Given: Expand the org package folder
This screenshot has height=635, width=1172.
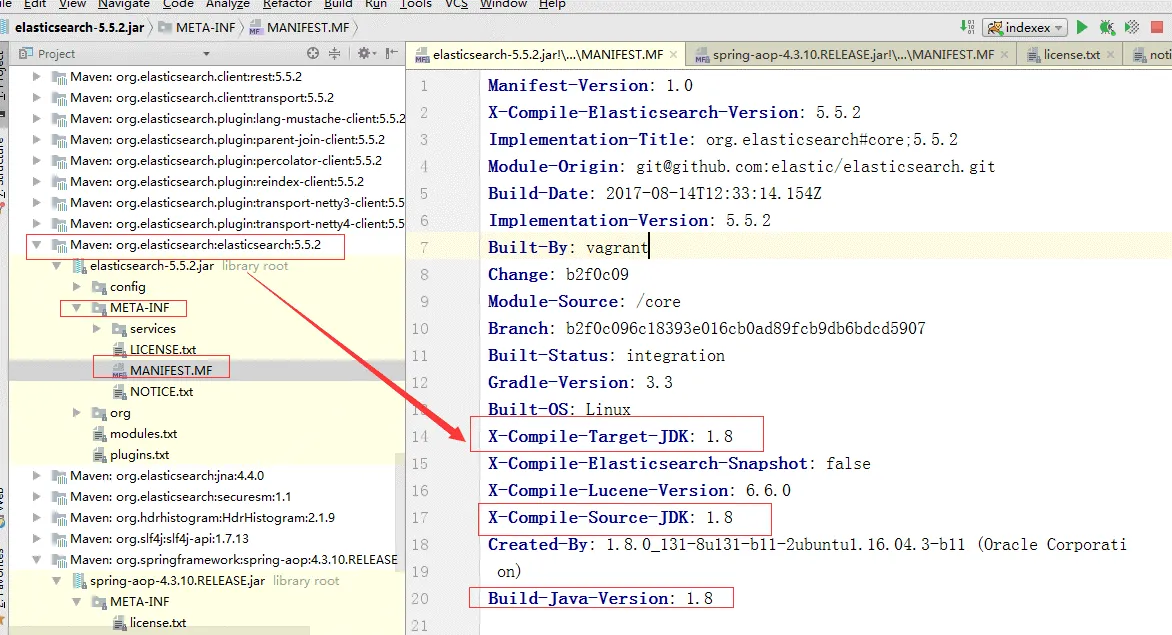Looking at the screenshot, I should point(76,412).
